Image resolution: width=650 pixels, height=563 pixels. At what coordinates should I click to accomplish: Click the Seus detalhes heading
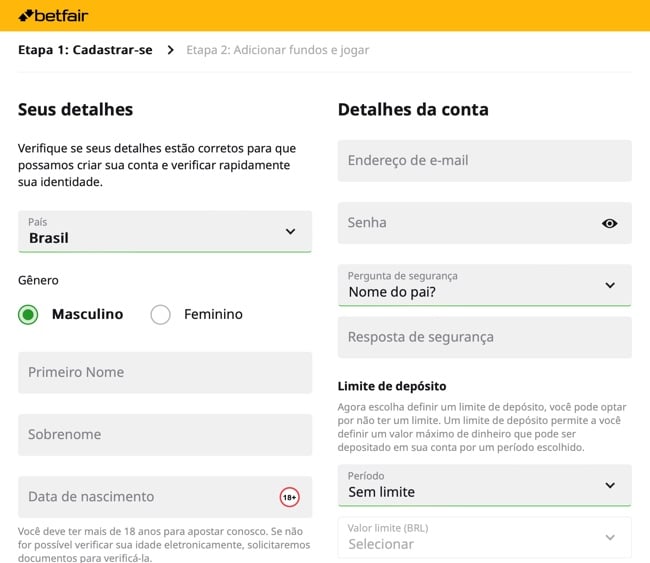pyautogui.click(x=75, y=110)
